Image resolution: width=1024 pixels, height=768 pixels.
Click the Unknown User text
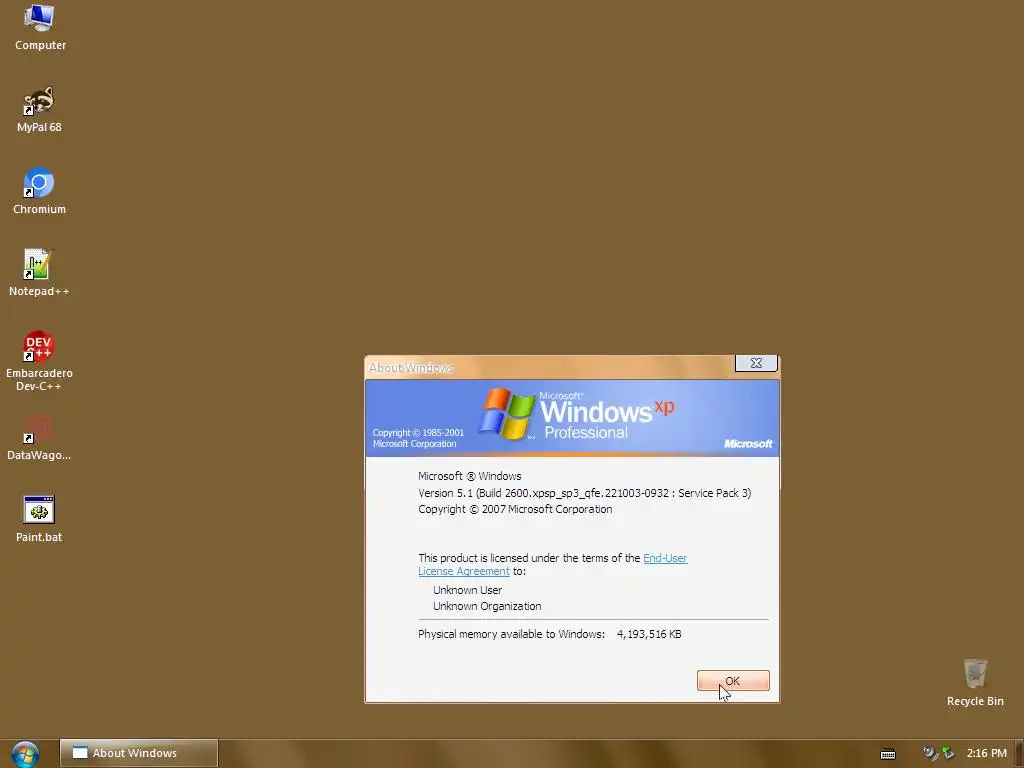coord(468,590)
